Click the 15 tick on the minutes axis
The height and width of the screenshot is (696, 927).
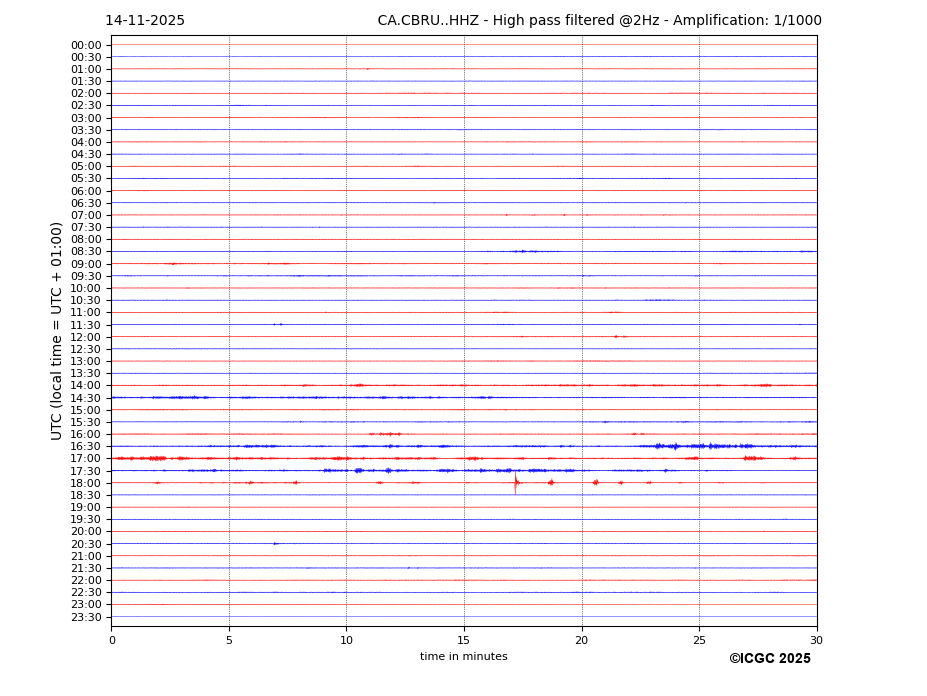pos(464,640)
